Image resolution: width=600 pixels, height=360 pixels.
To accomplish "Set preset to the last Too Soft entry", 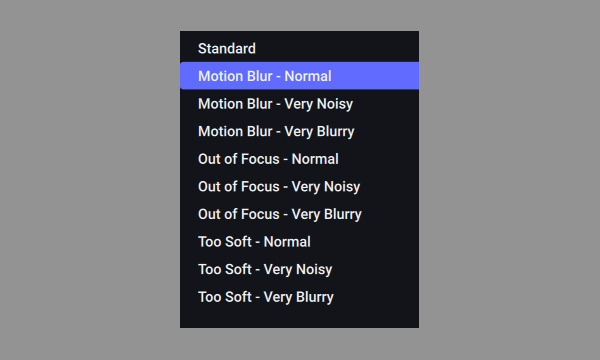I will pos(299,296).
